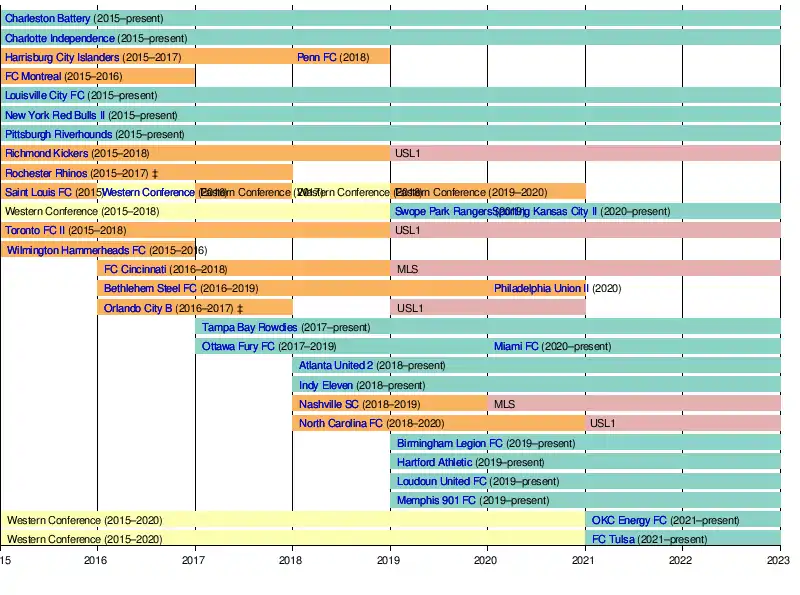Open the Indy Eleven link

(326, 385)
